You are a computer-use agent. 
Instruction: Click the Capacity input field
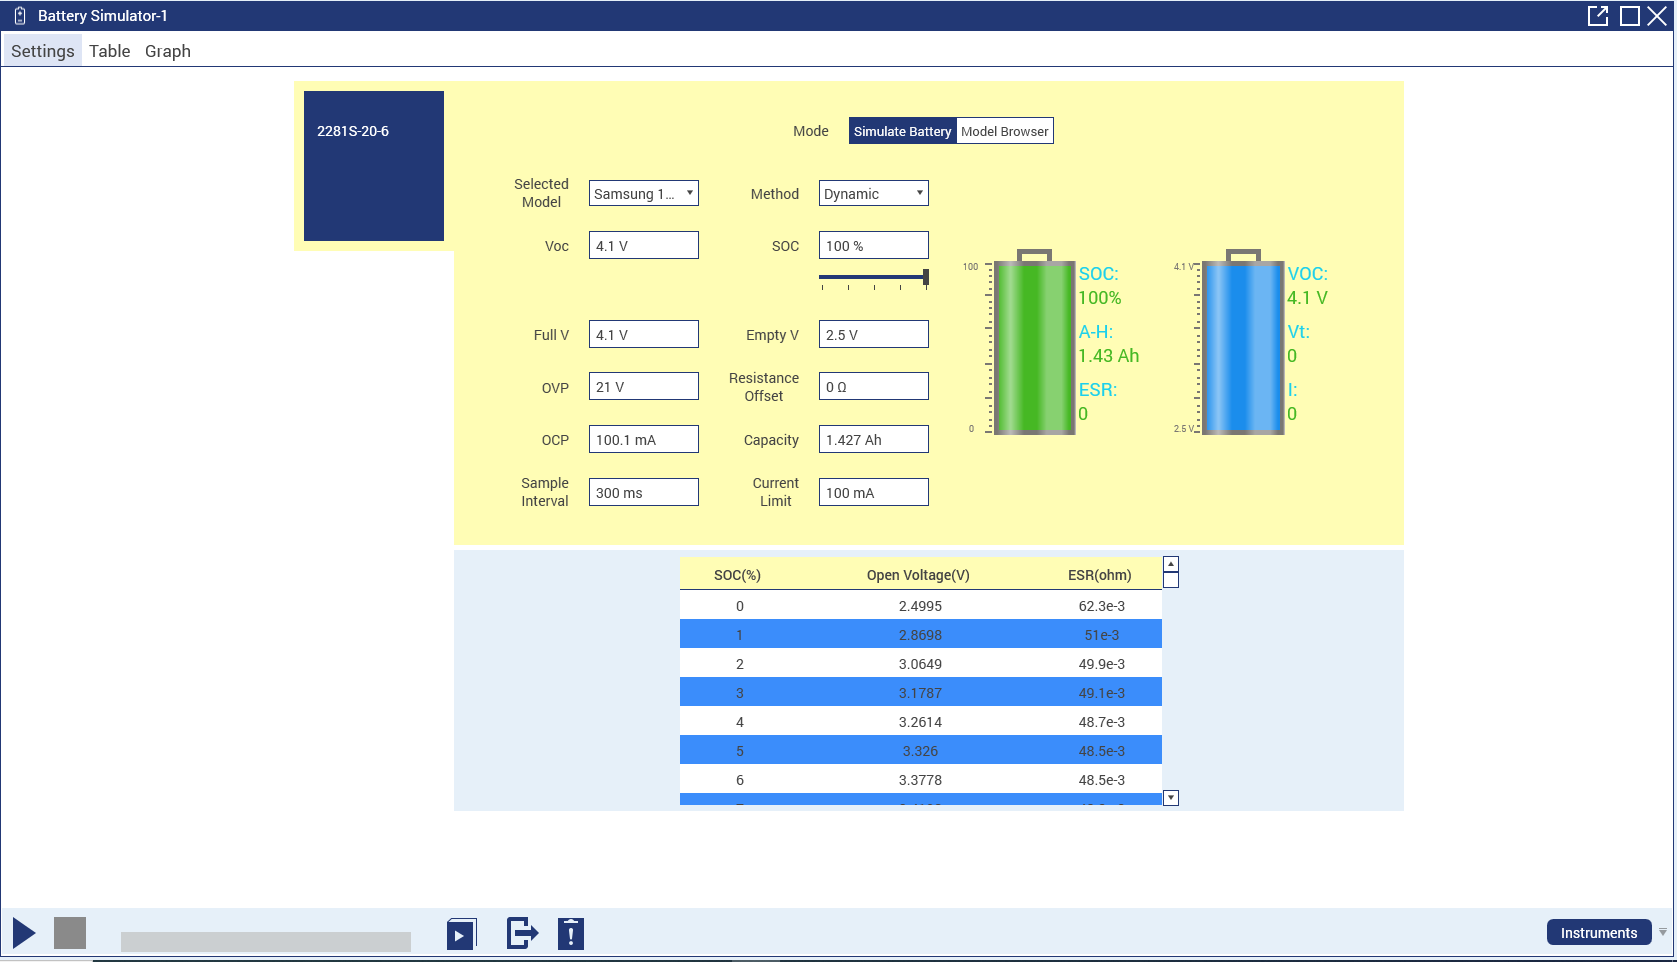[873, 440]
